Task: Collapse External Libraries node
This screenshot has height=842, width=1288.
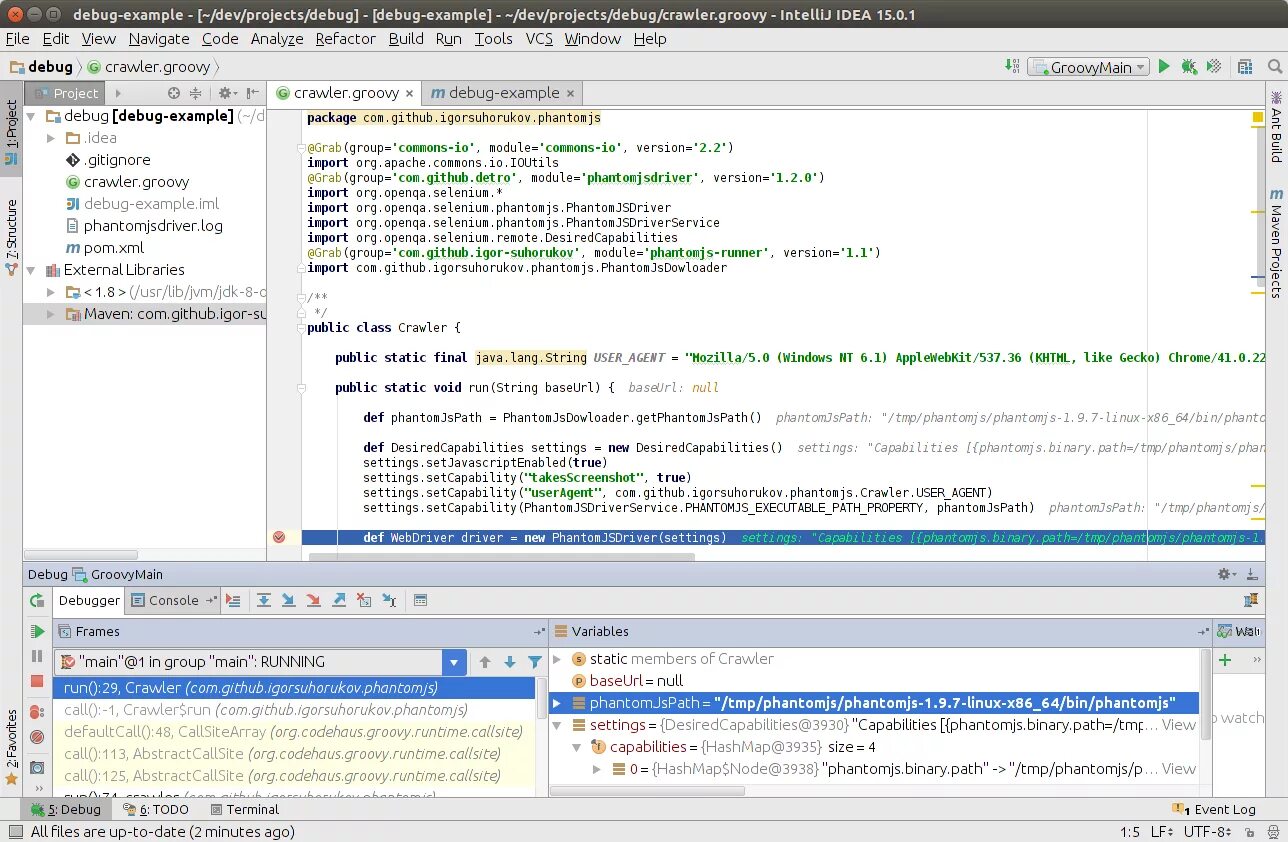Action: coord(31,270)
